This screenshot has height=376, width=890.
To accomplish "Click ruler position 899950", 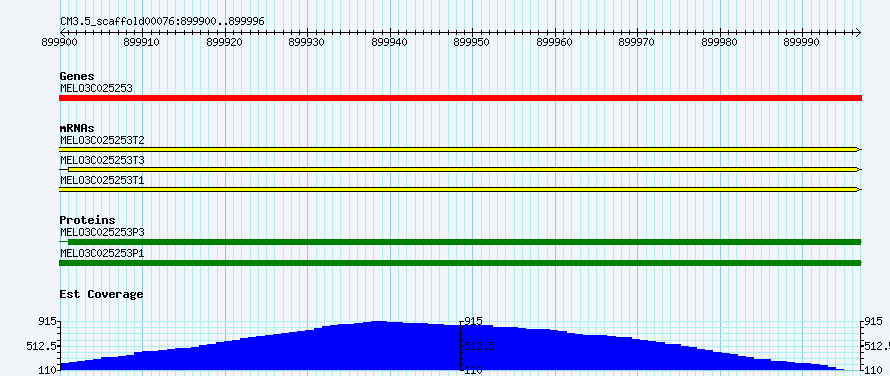I will click(x=472, y=42).
